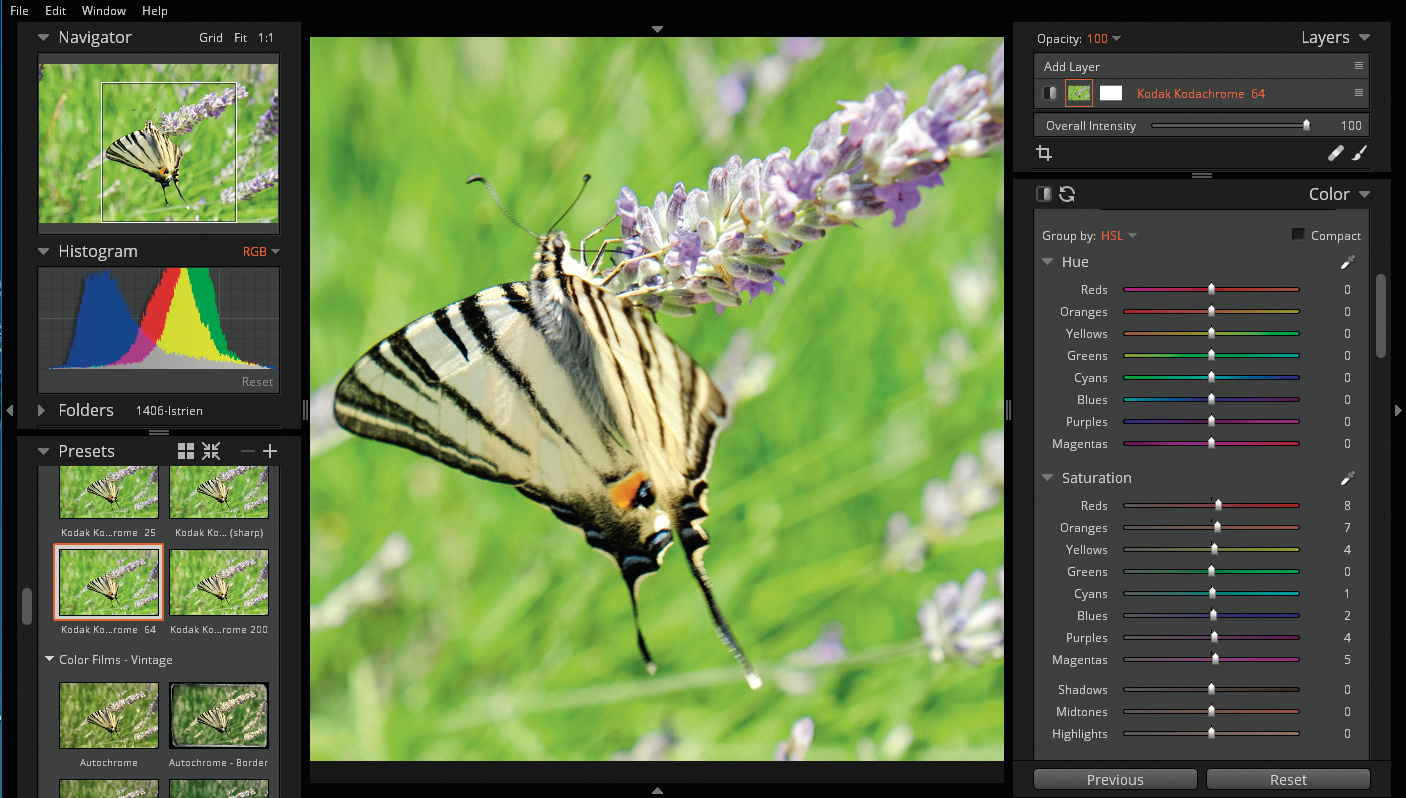Toggle the Color panel effect on/off
Screen dimensions: 1406x798
click(1043, 194)
